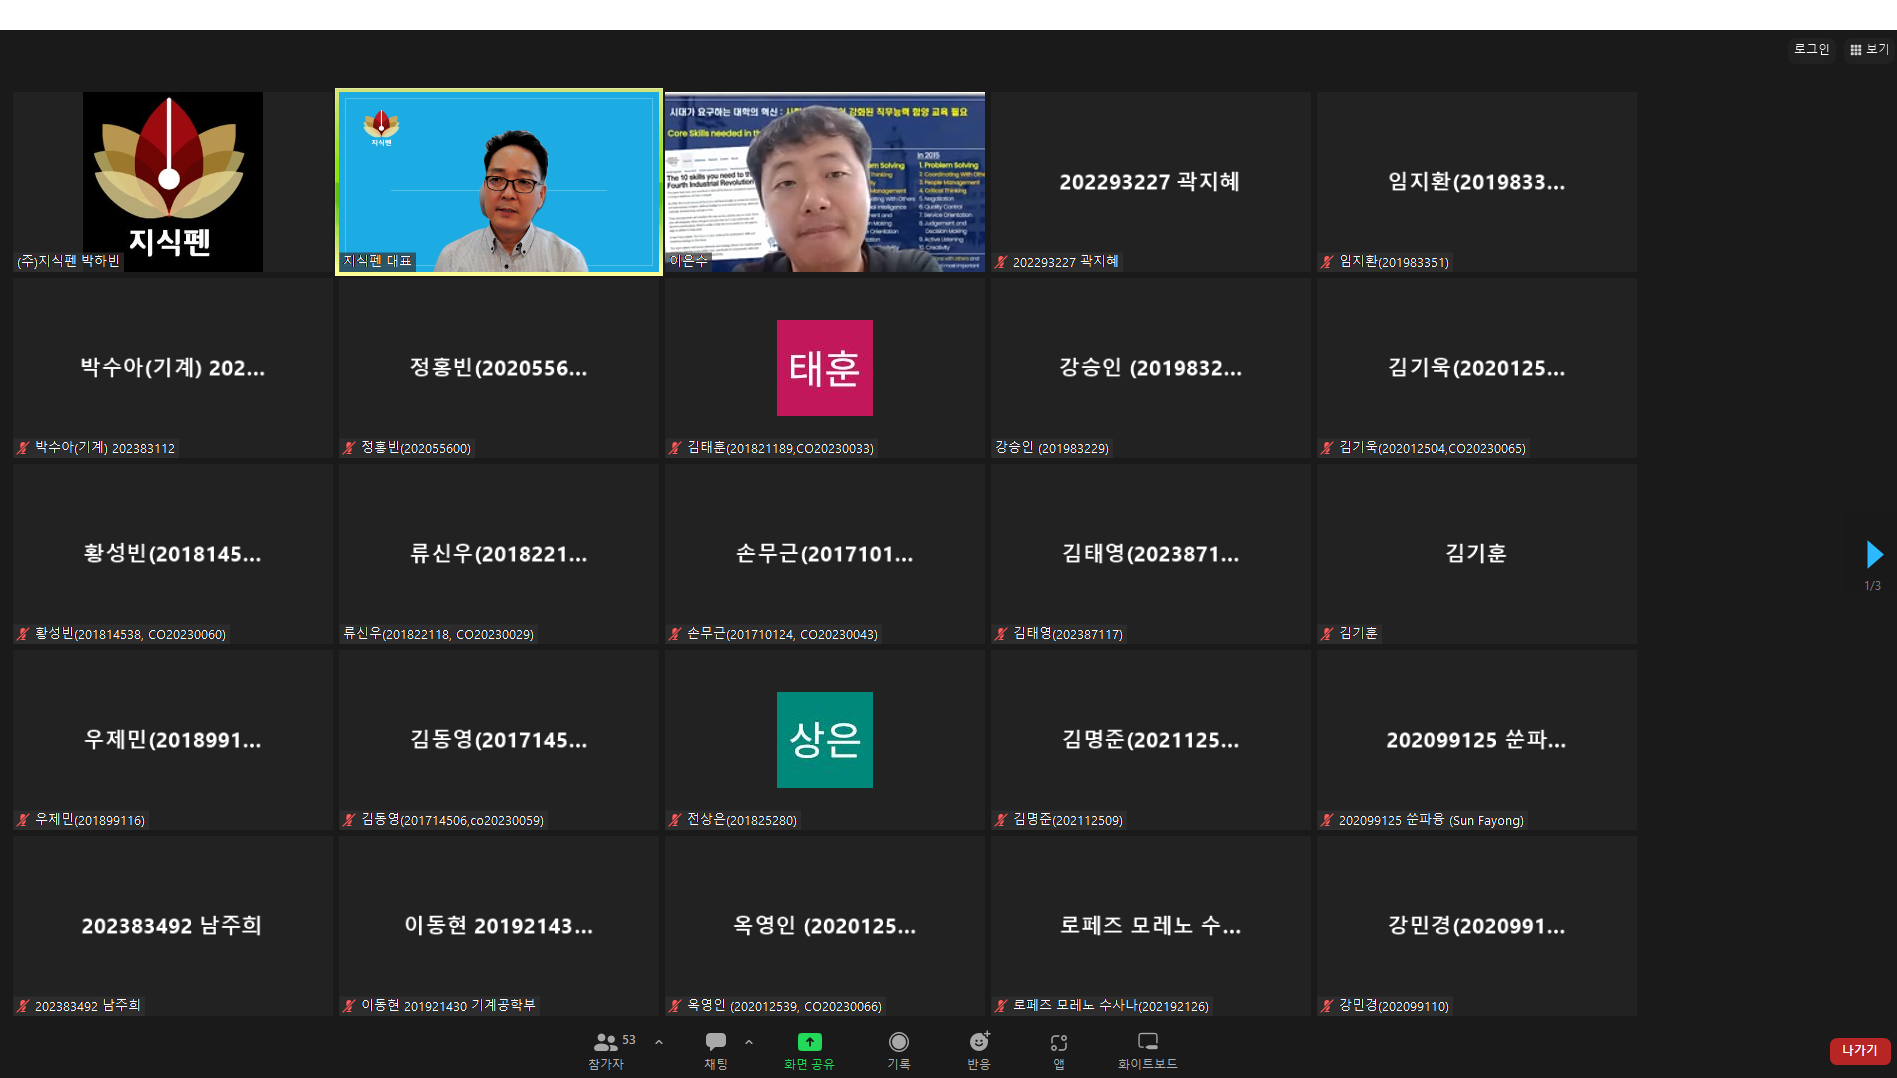Click the name label 류신우(201822118, CO20230029)
1897x1078 pixels.
click(x=438, y=634)
